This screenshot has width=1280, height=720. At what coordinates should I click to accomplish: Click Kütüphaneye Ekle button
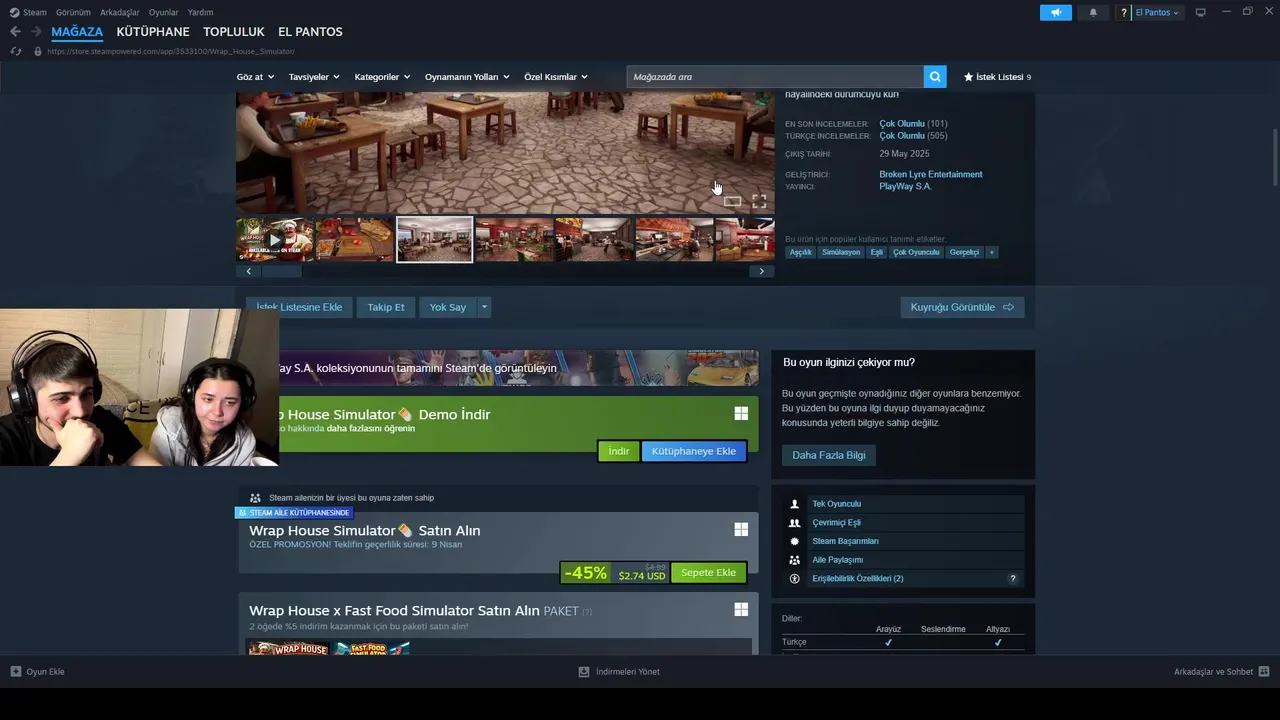coord(694,451)
